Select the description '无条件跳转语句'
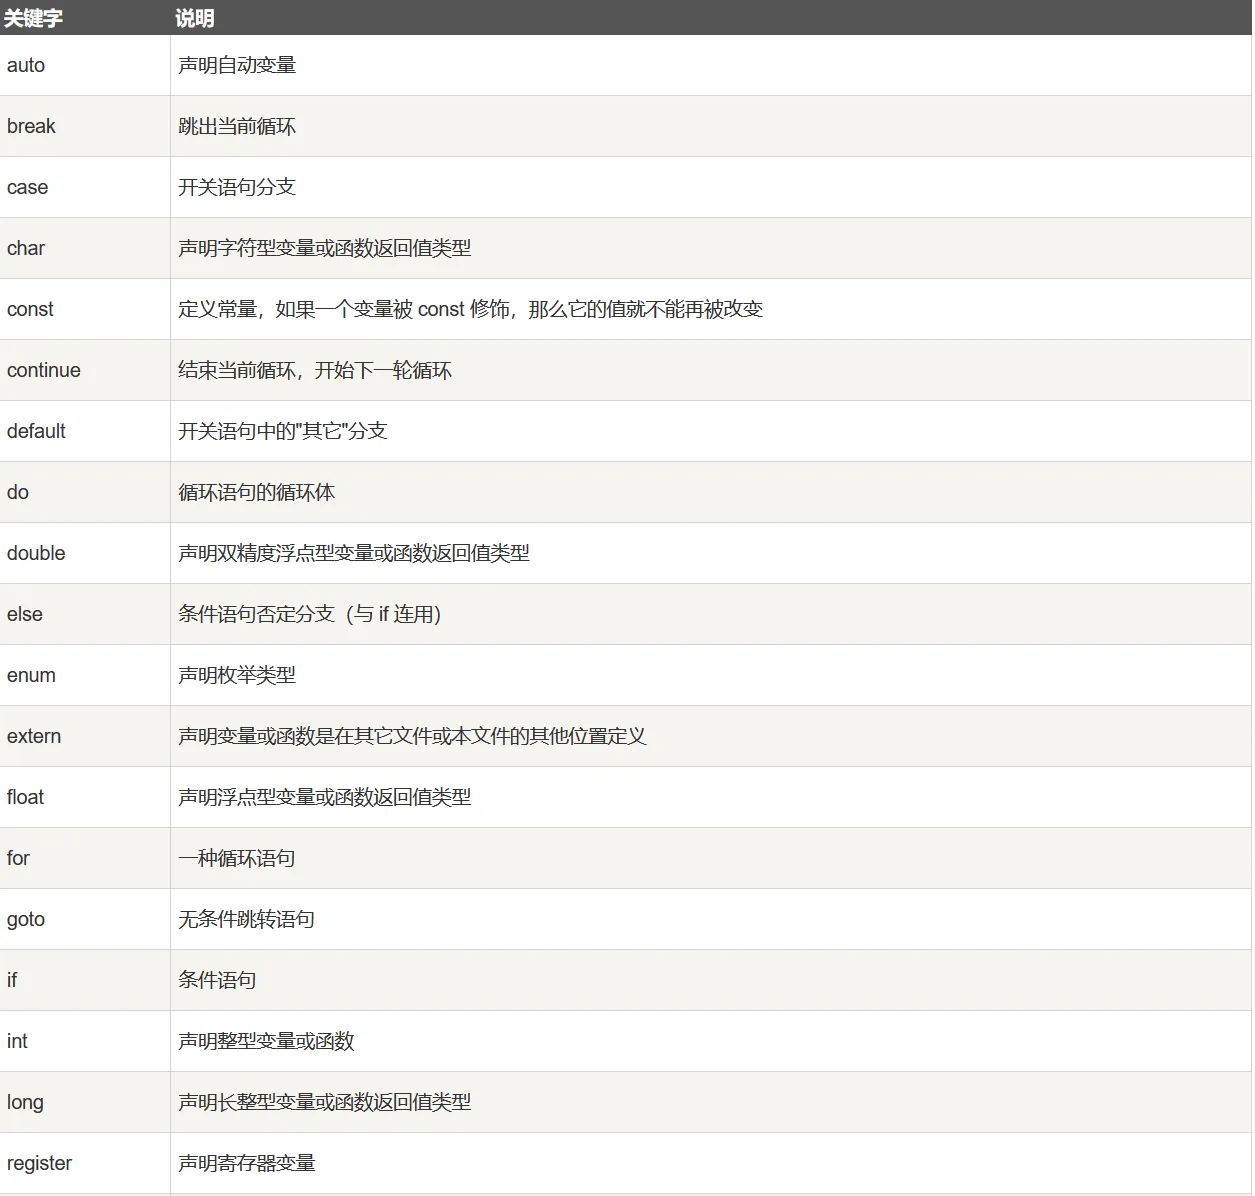 click(246, 919)
